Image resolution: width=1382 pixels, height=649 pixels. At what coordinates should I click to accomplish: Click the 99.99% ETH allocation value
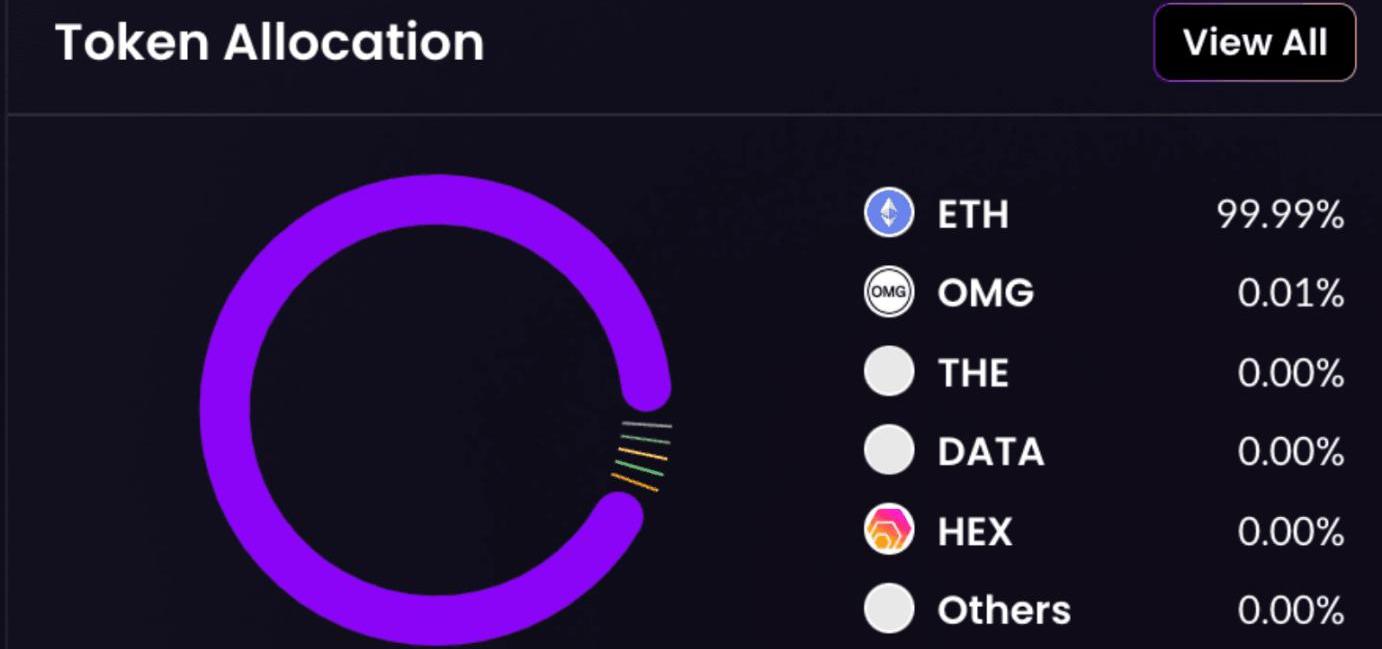point(1280,214)
